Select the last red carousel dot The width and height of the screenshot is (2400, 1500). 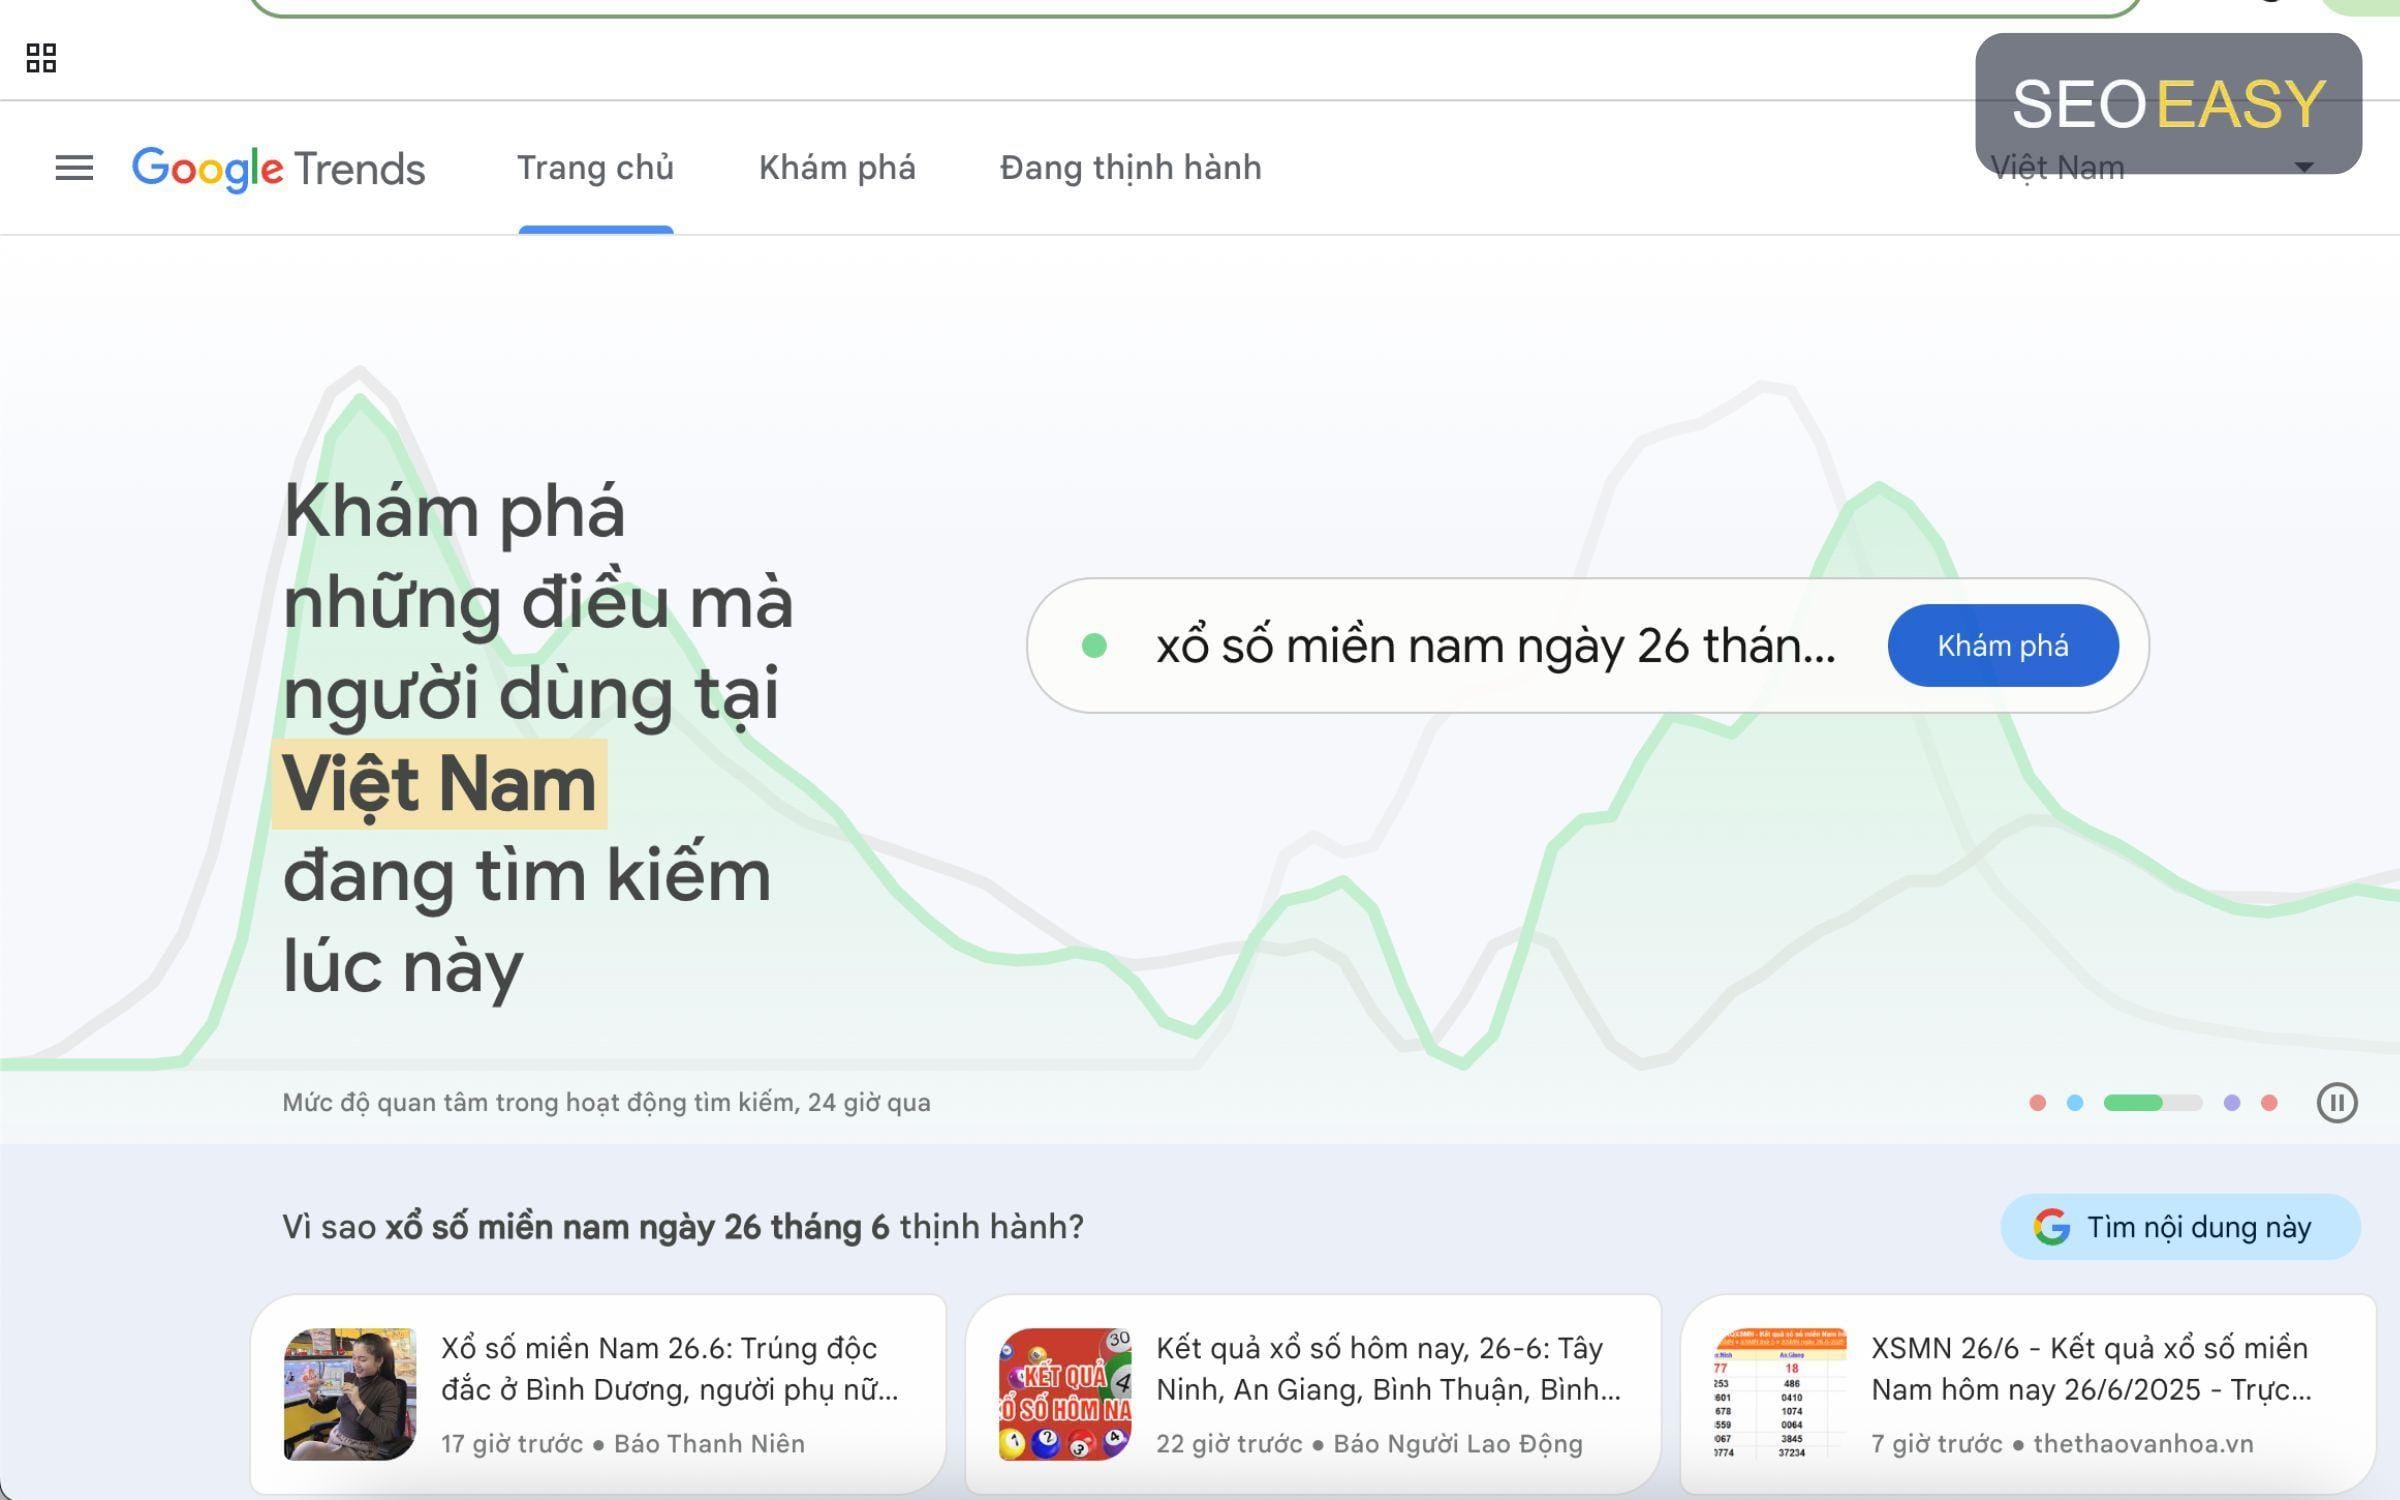(x=2269, y=1102)
